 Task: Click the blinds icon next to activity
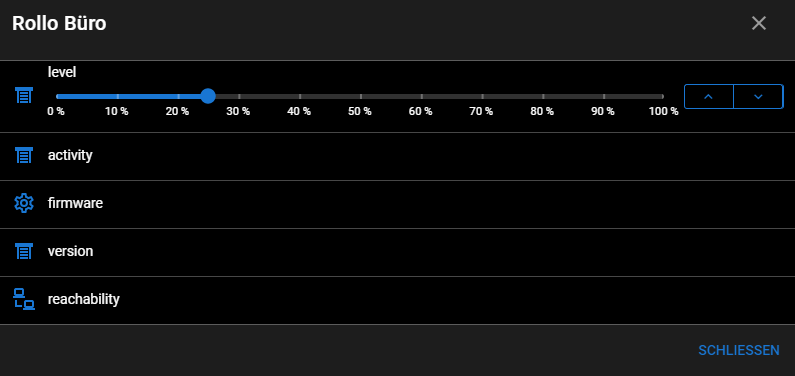pyautogui.click(x=24, y=155)
